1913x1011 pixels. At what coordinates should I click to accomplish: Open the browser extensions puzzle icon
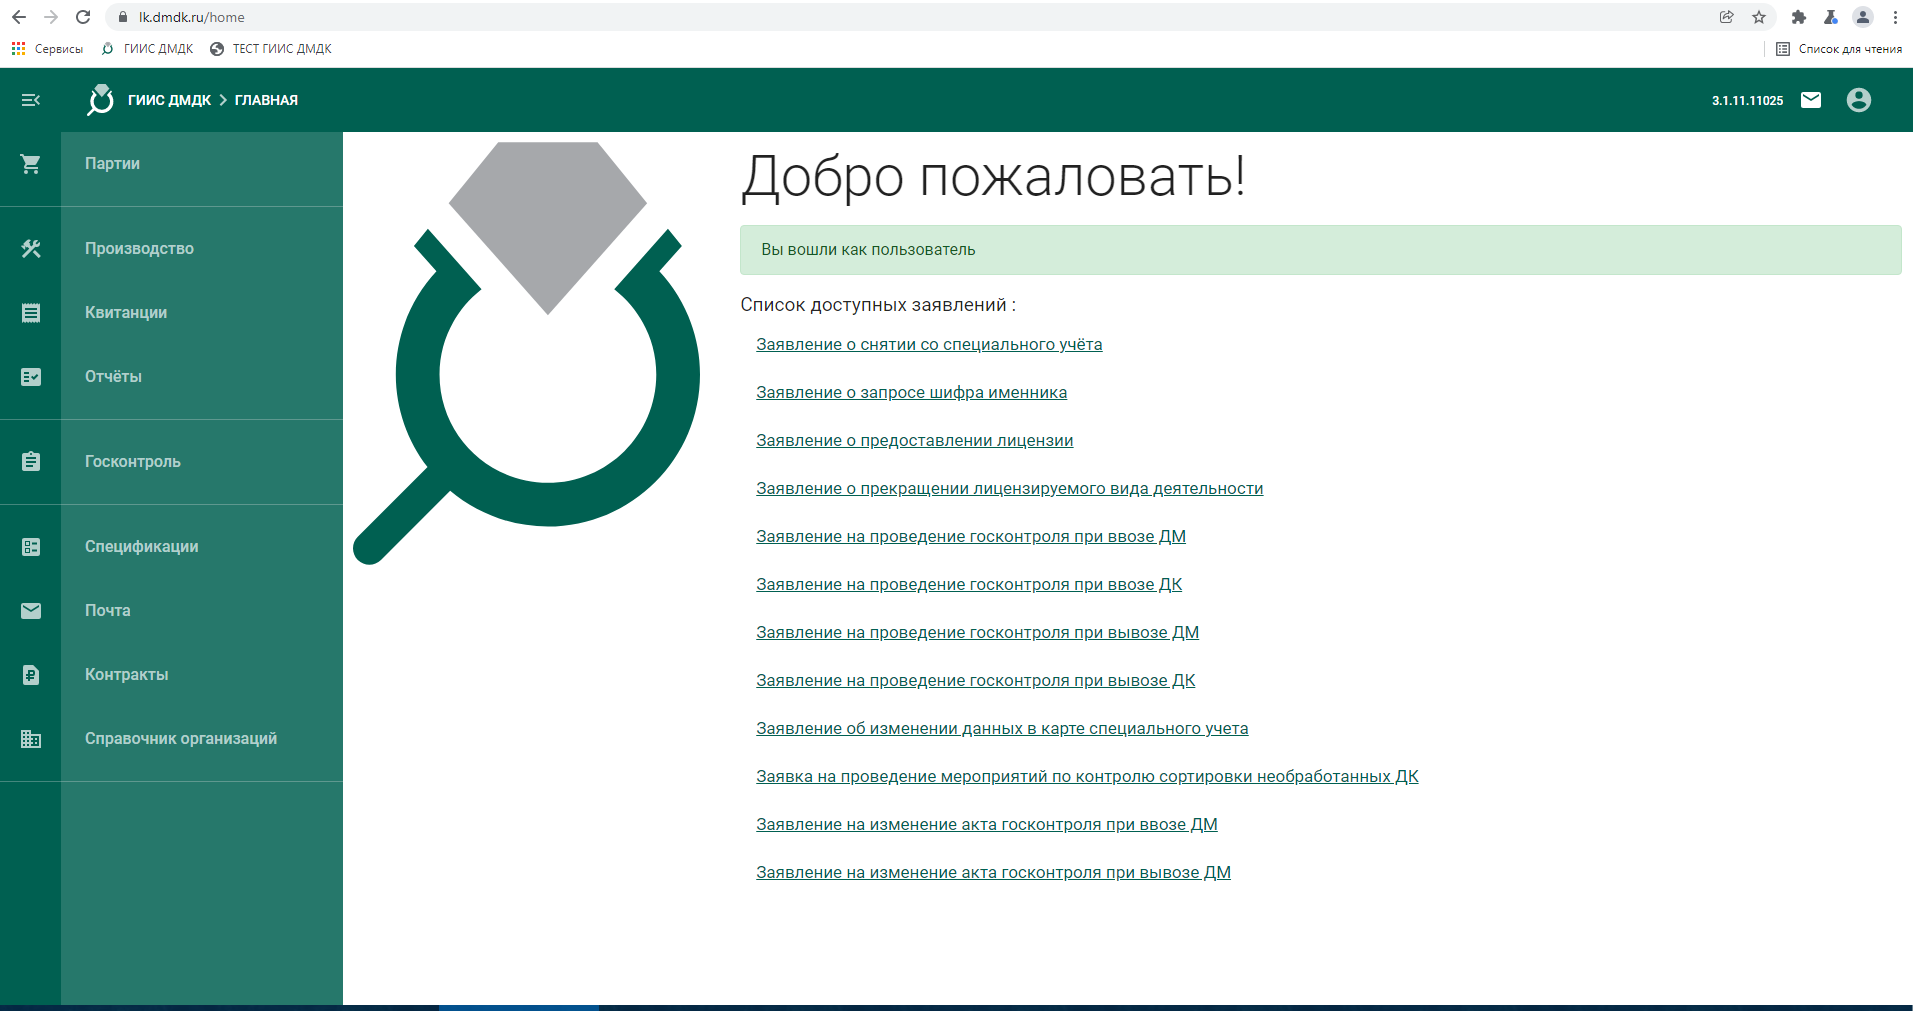pos(1799,17)
